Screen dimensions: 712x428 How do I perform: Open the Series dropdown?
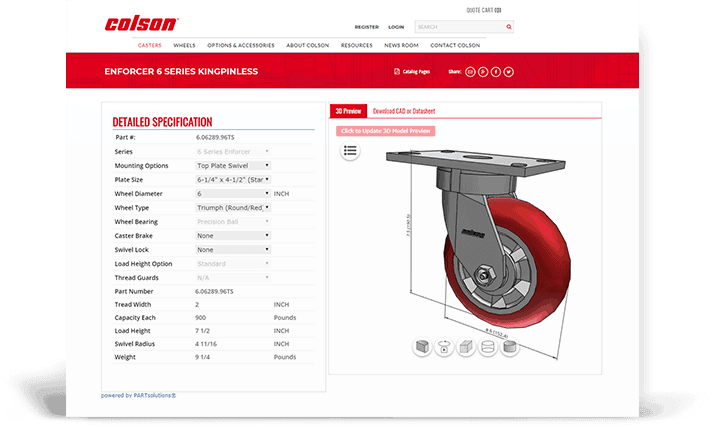(233, 152)
